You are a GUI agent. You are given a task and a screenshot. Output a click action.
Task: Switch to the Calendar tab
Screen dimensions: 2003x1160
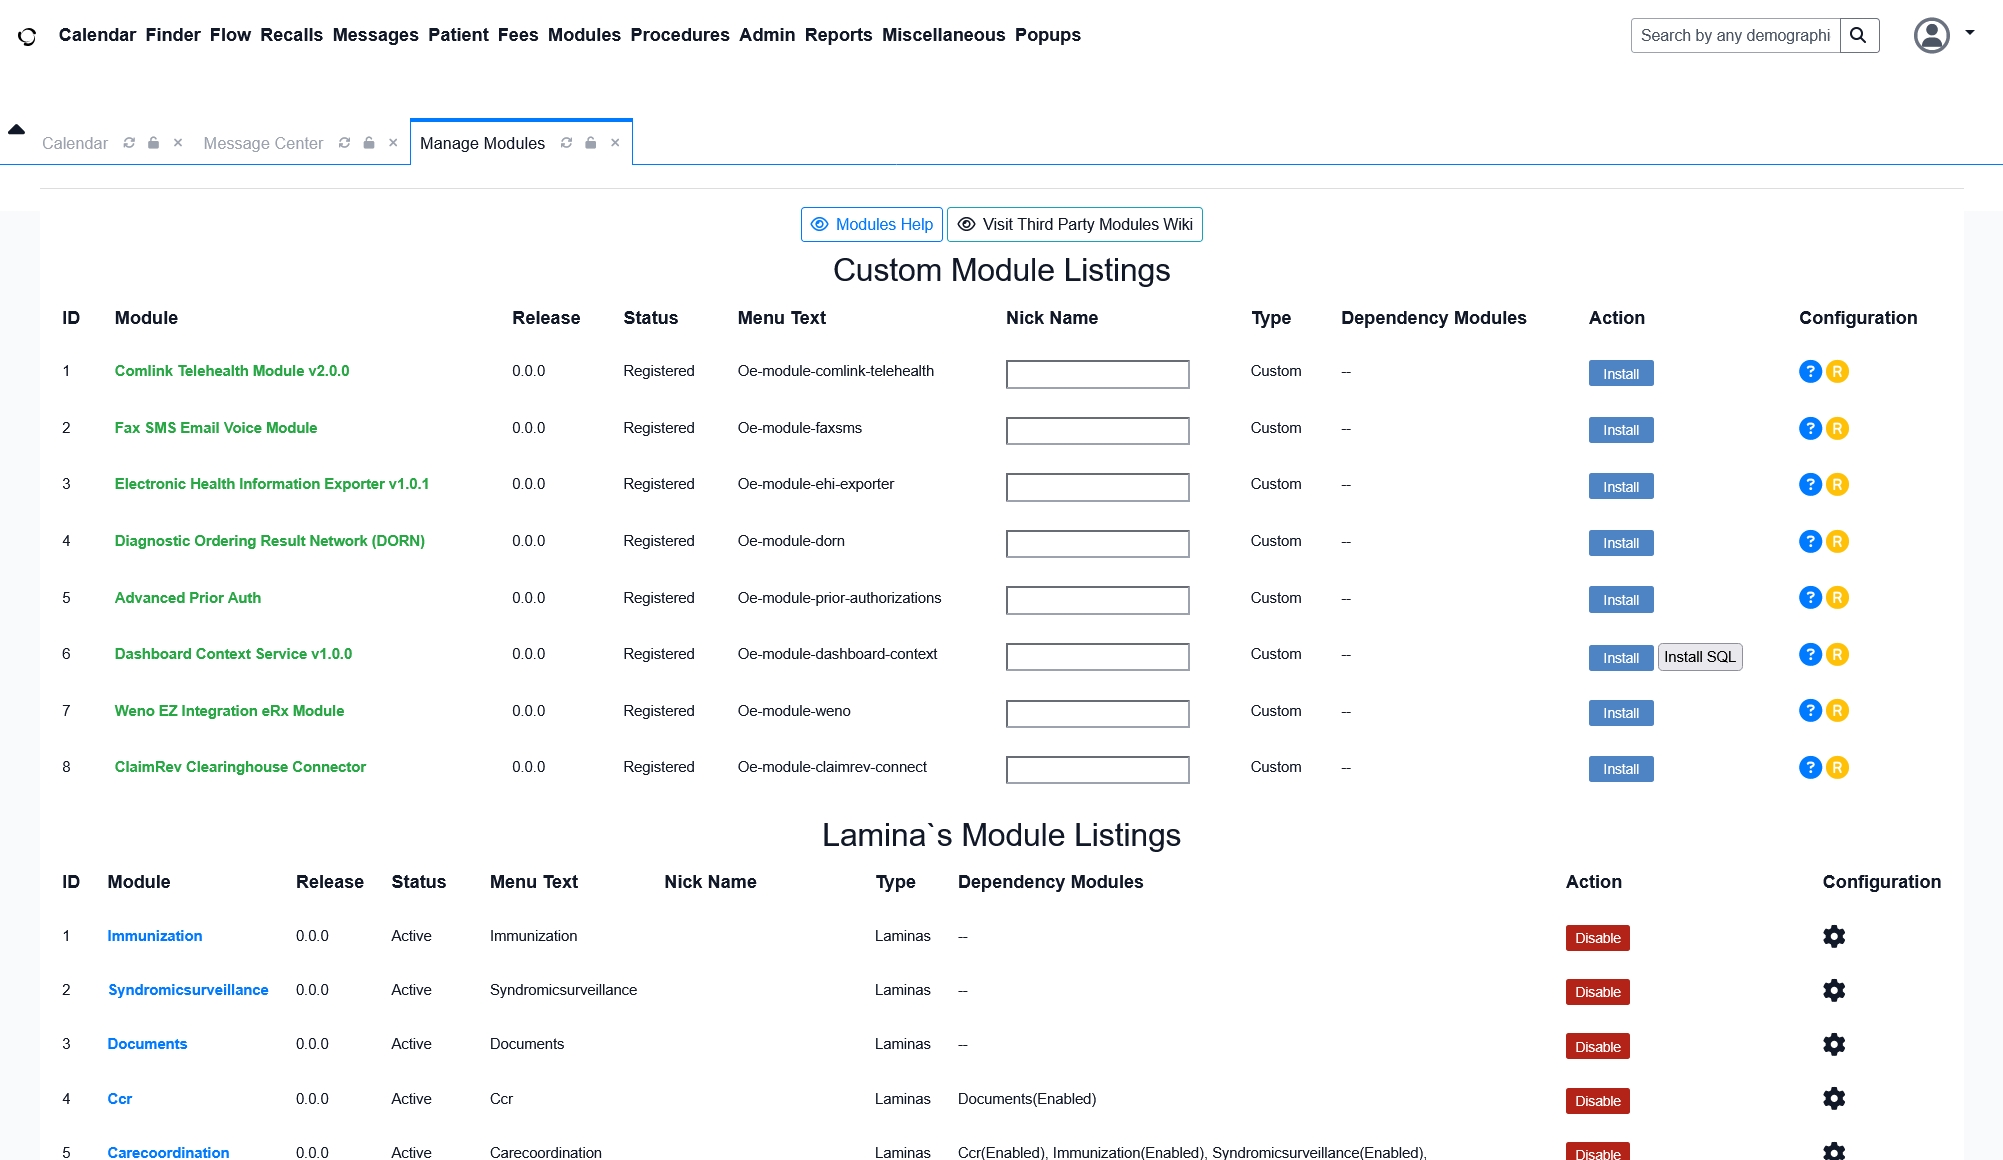click(x=75, y=143)
